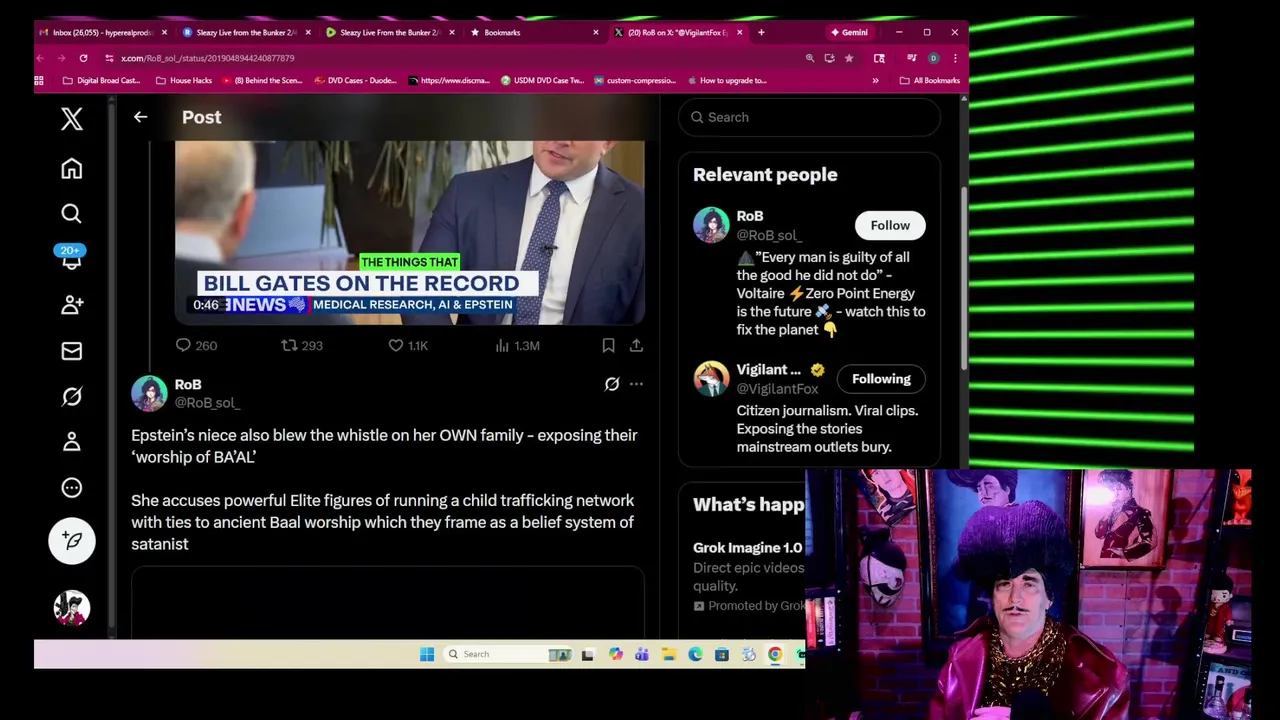The image size is (1280, 720).
Task: Open Behind the Scenes YouTube bookmark
Action: (262, 80)
